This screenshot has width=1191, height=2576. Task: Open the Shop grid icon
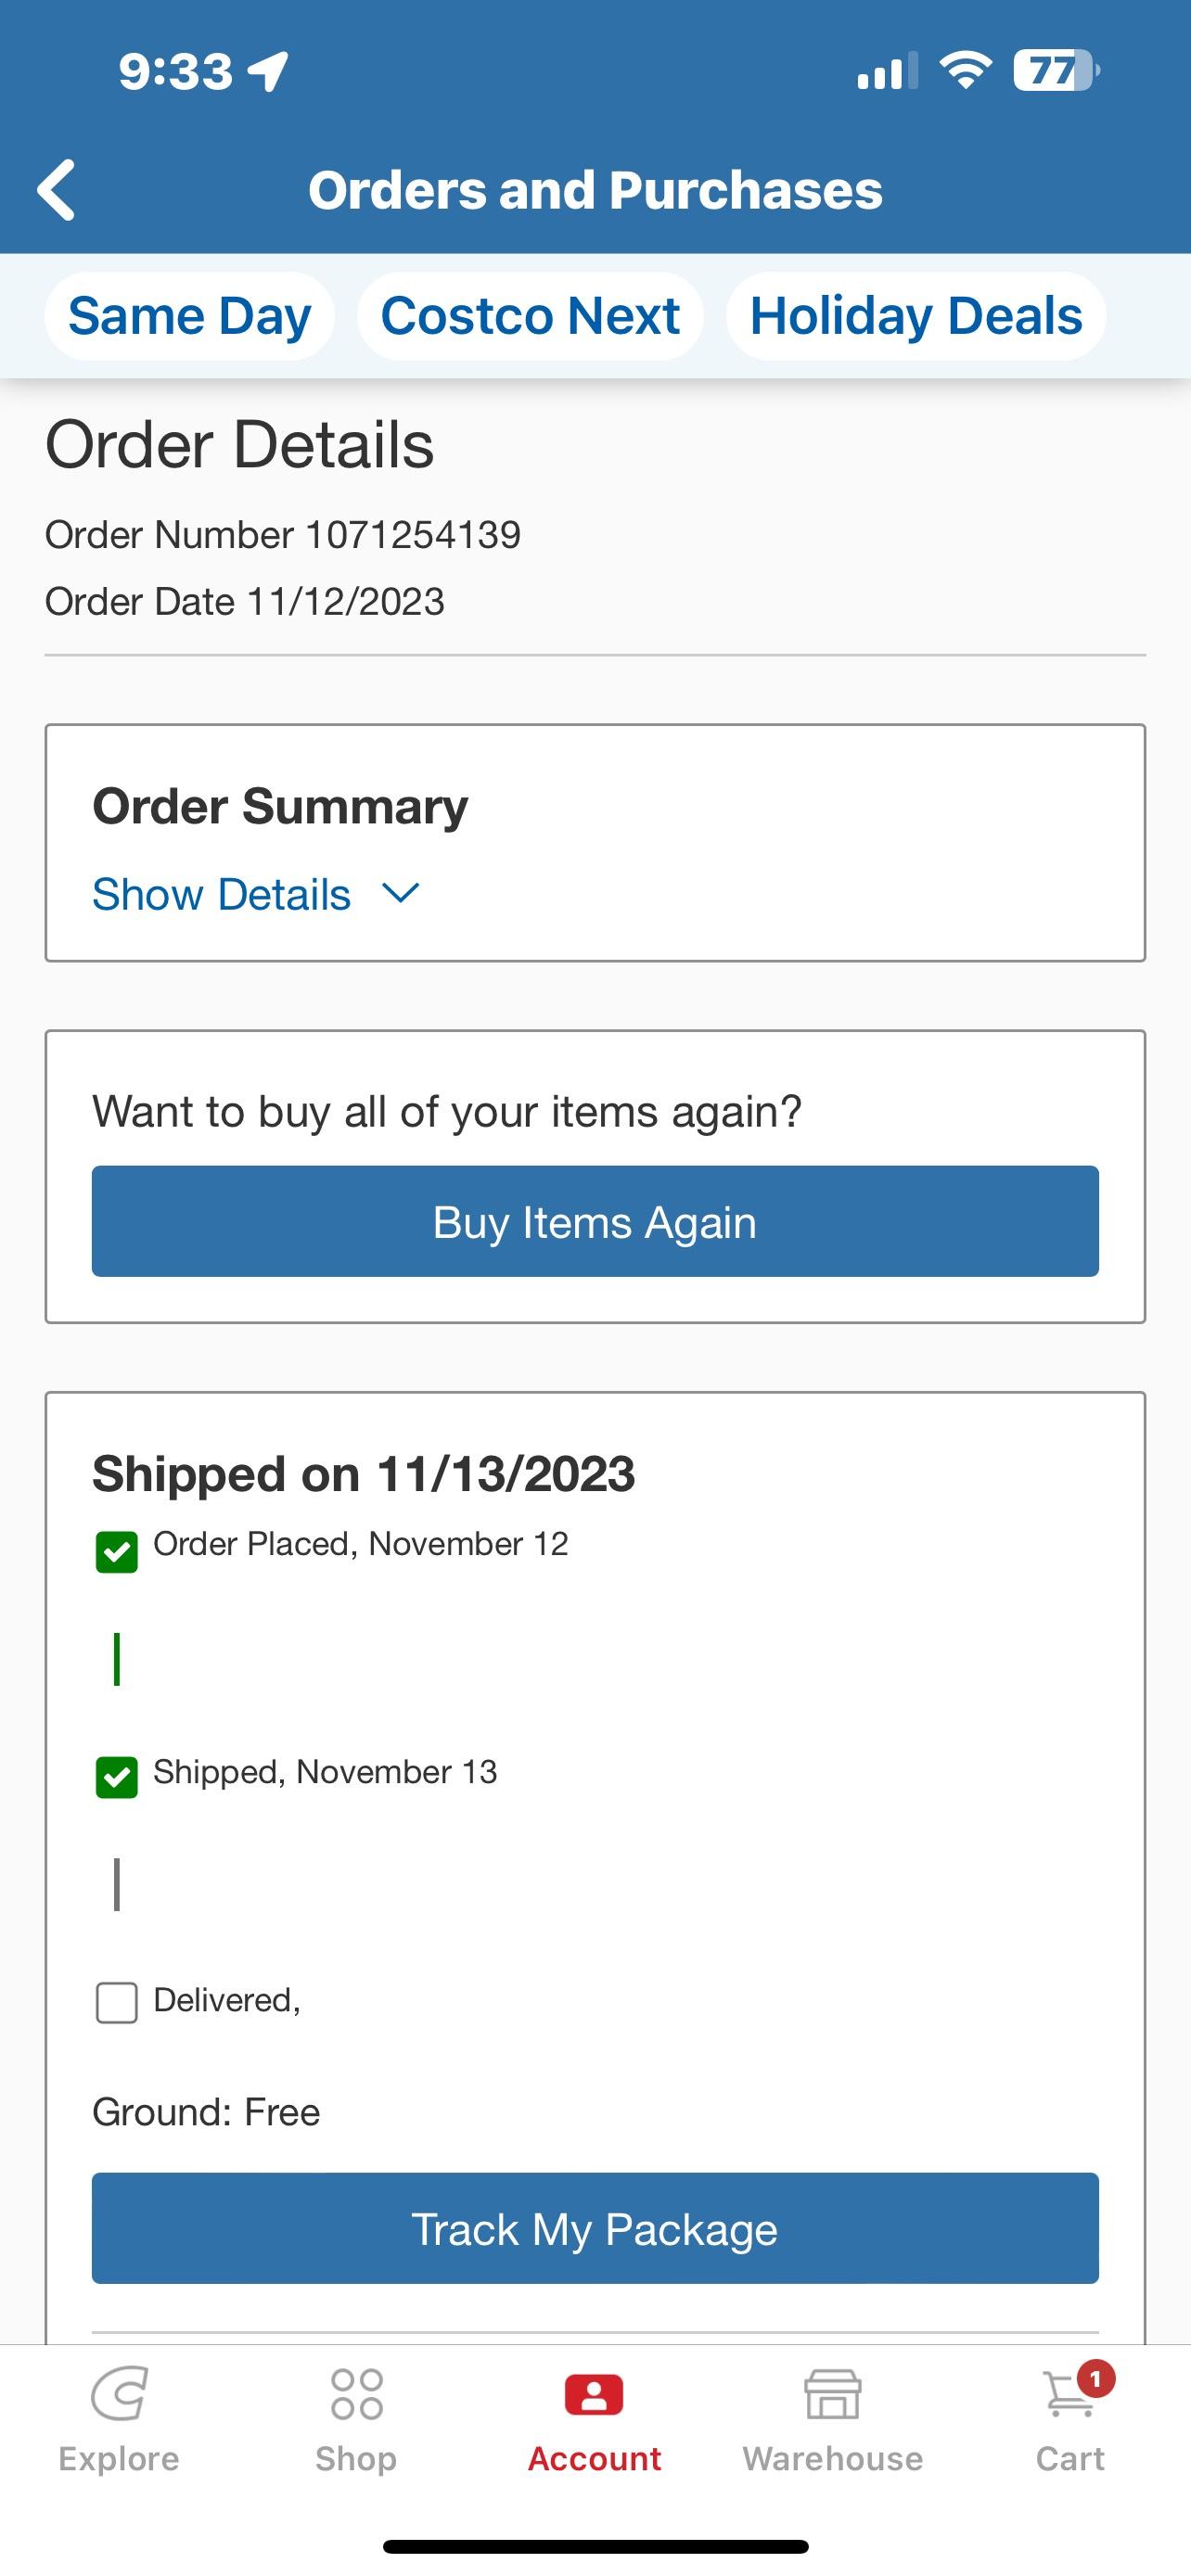[356, 2394]
